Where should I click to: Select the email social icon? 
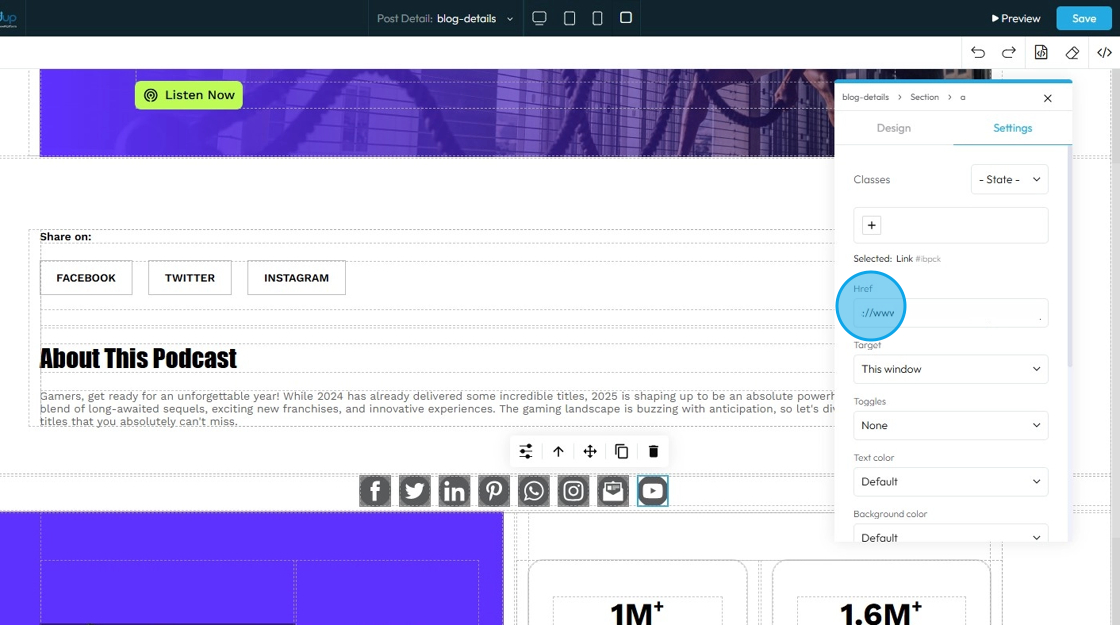coord(613,491)
